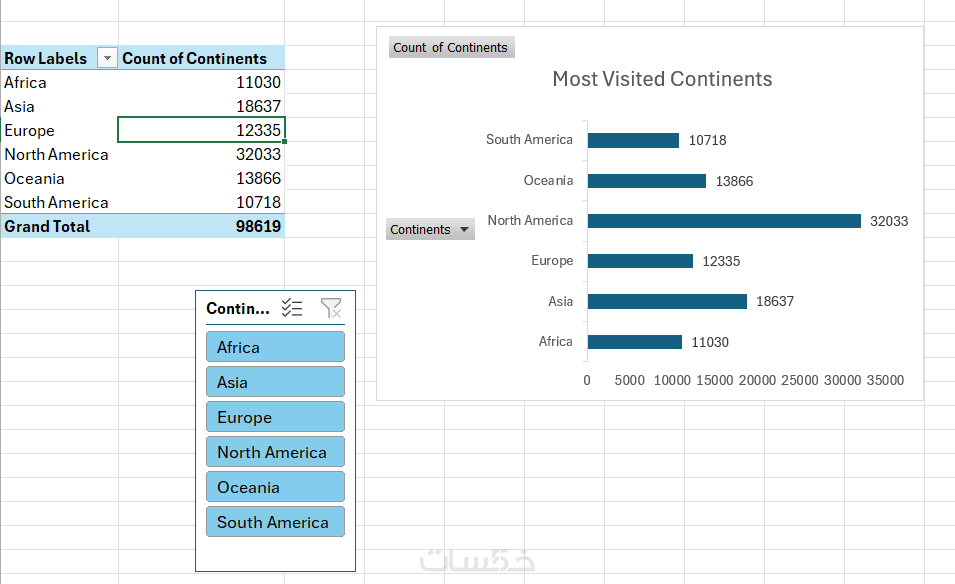
Task: Toggle multi-select in the Continents slicer
Action: coord(292,308)
